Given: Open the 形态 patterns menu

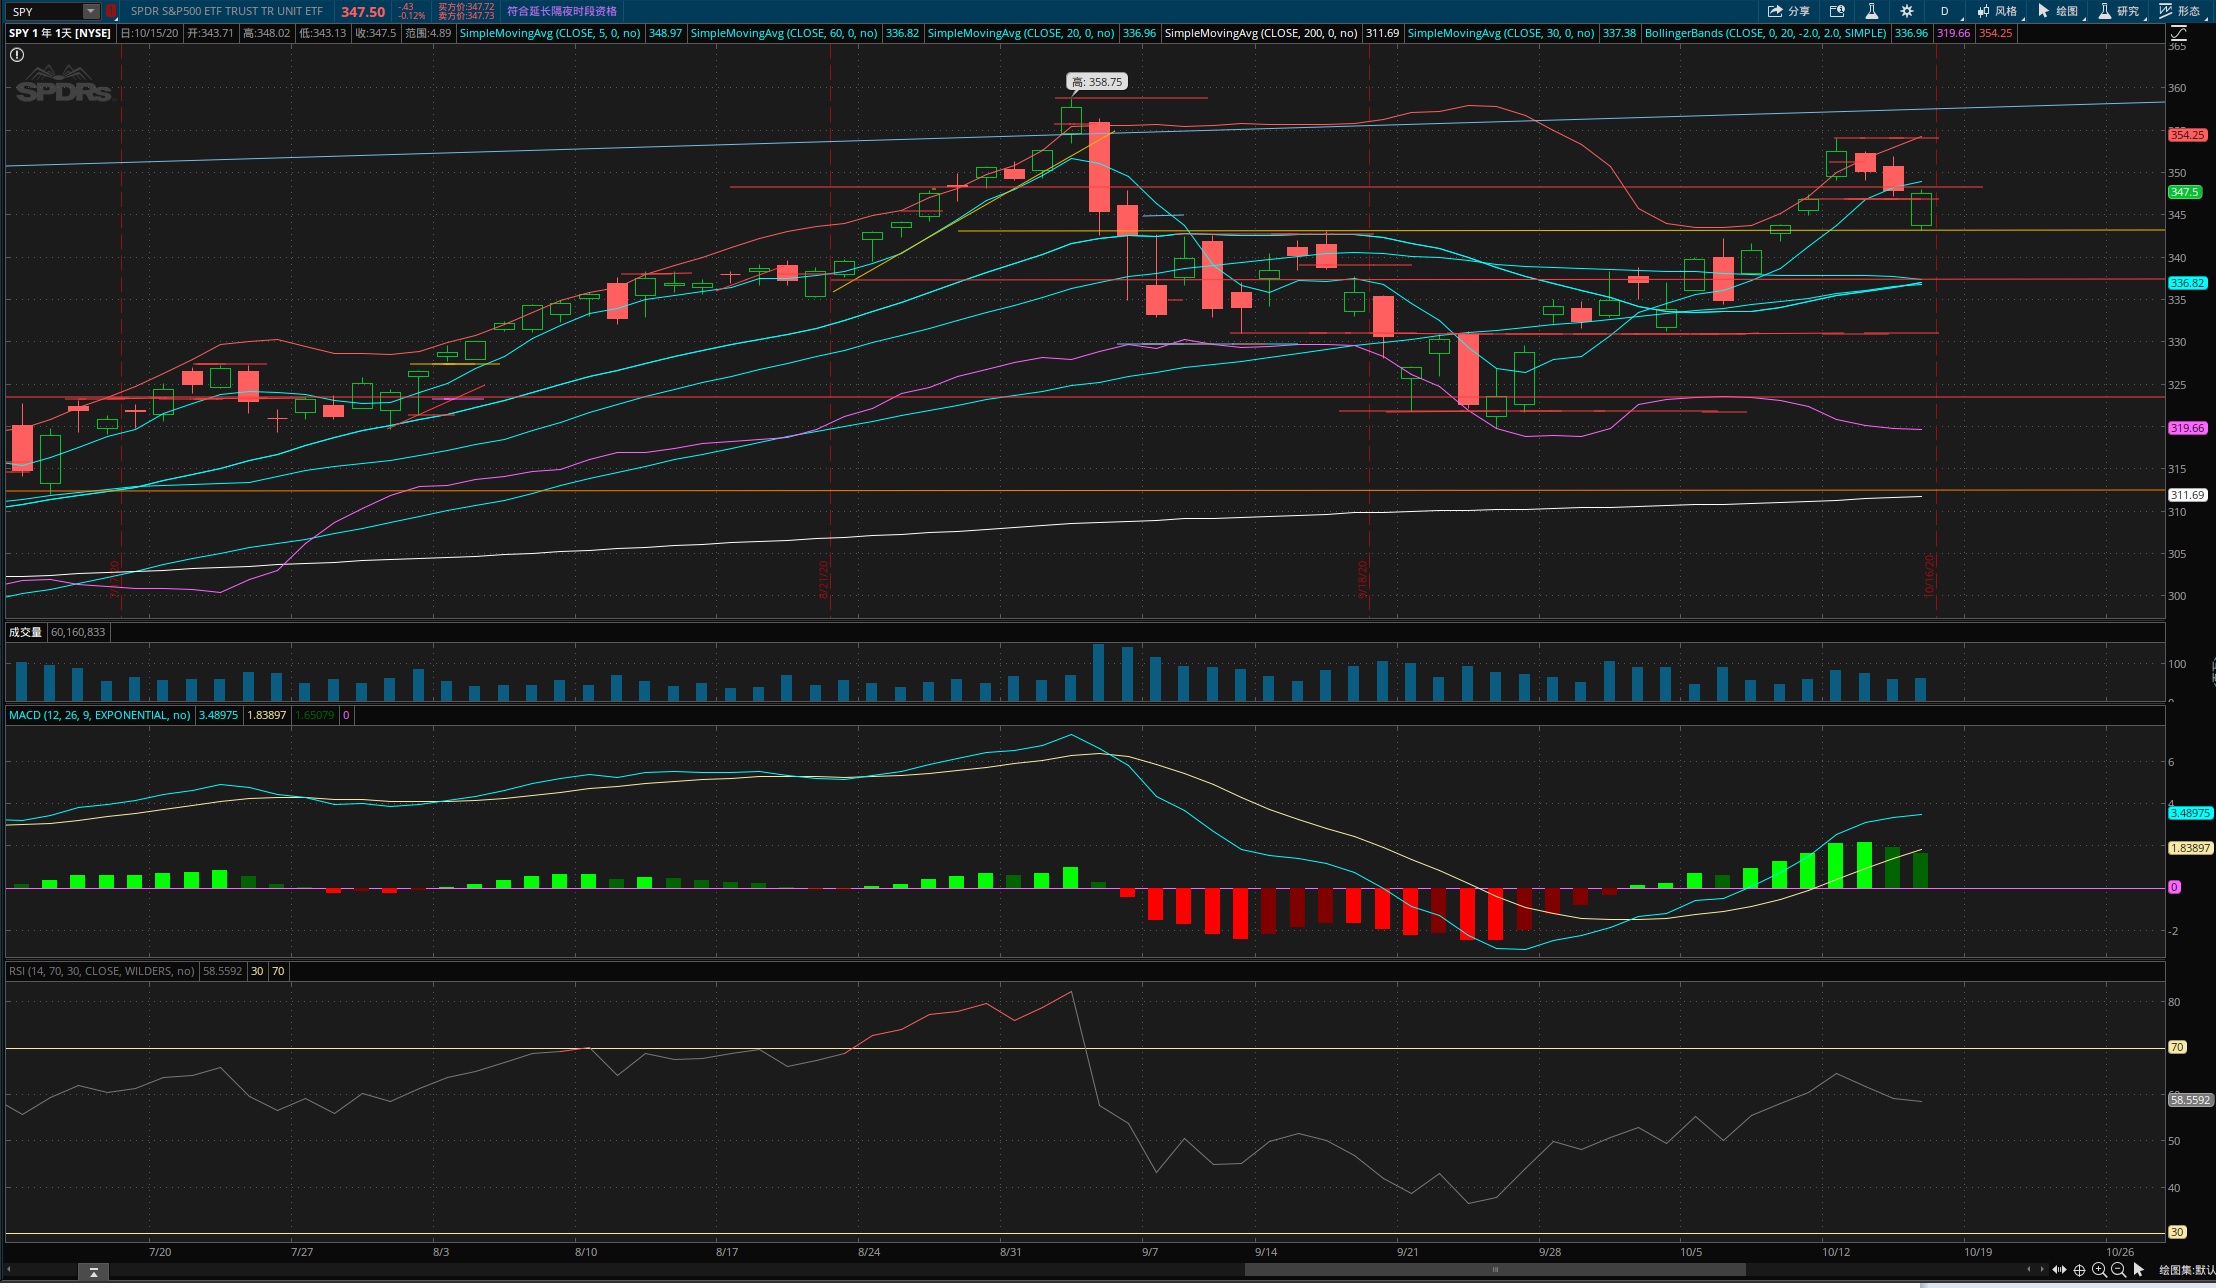Looking at the screenshot, I should coord(2181,11).
